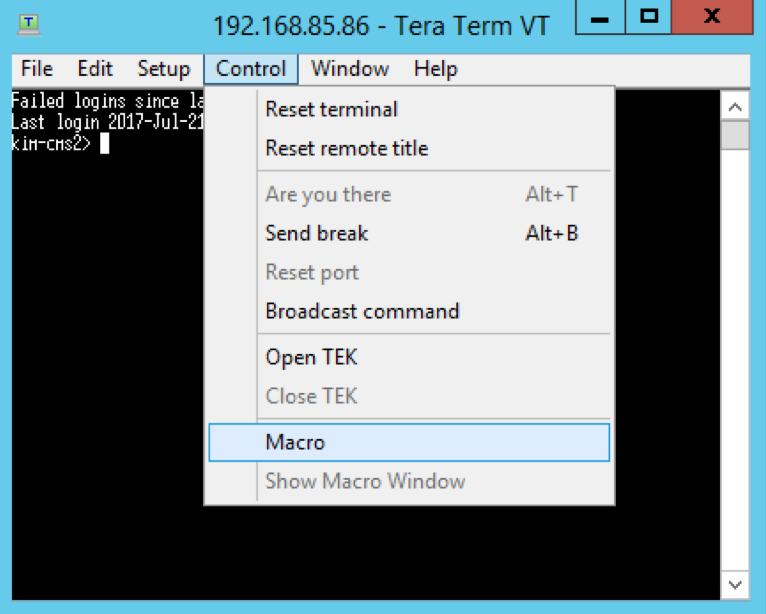The image size is (766, 614).
Task: Open the Edit menu
Action: 95,69
